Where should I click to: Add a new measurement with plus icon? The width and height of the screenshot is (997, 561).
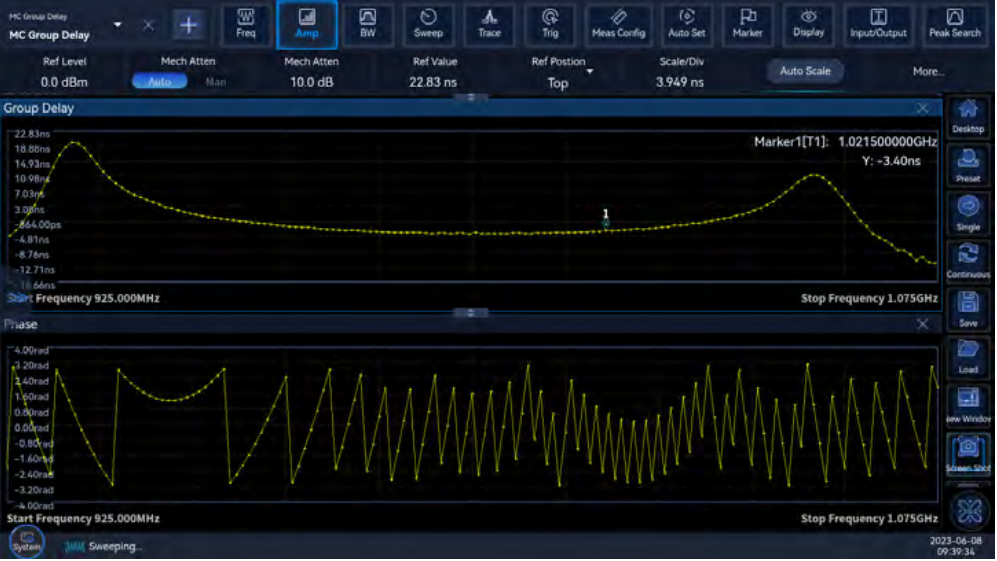click(x=188, y=25)
